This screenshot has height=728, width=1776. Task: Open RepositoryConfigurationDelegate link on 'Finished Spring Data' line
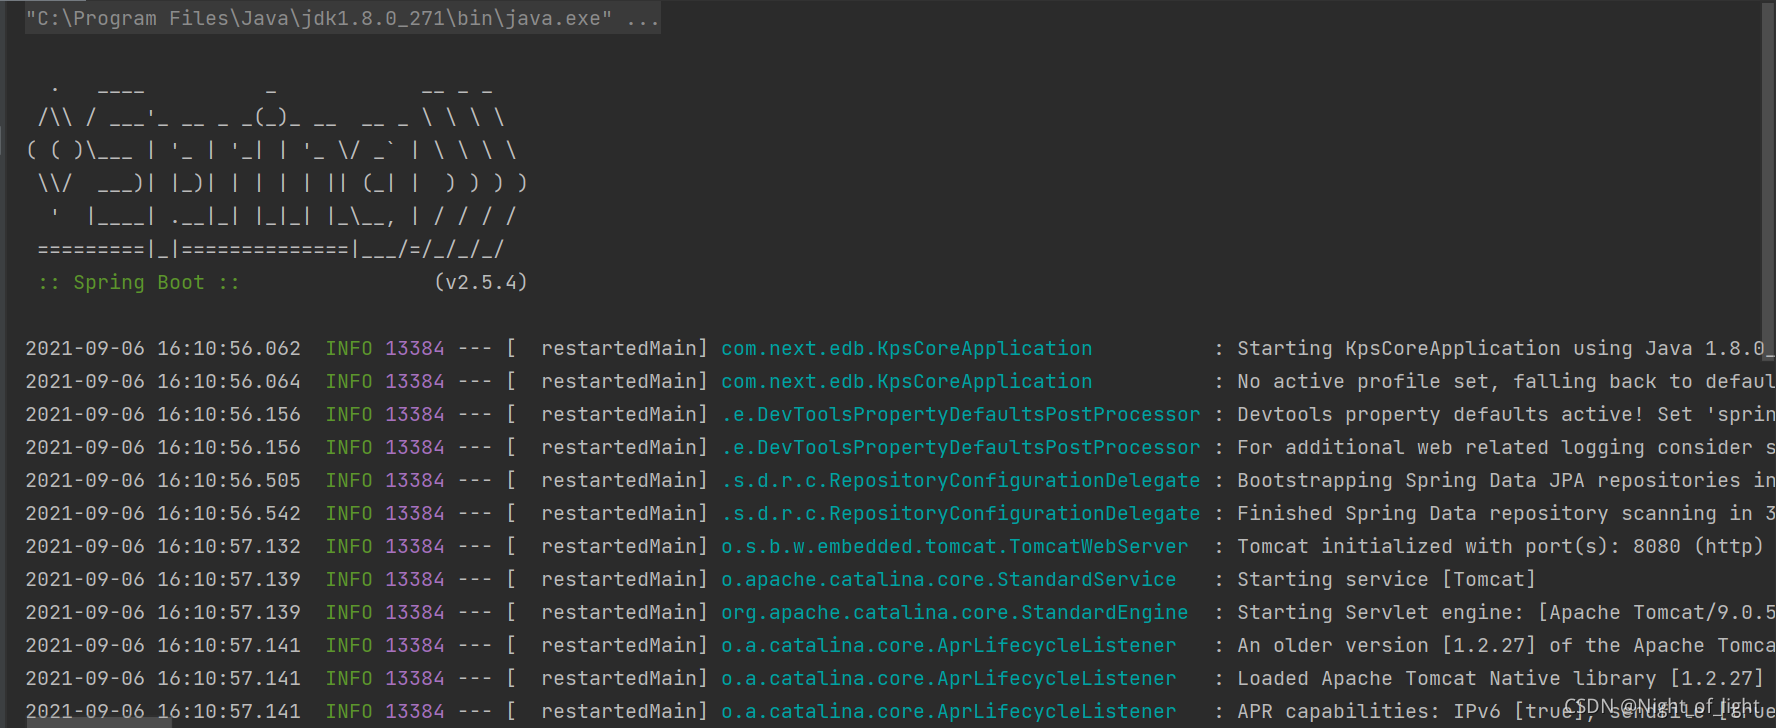tap(961, 513)
